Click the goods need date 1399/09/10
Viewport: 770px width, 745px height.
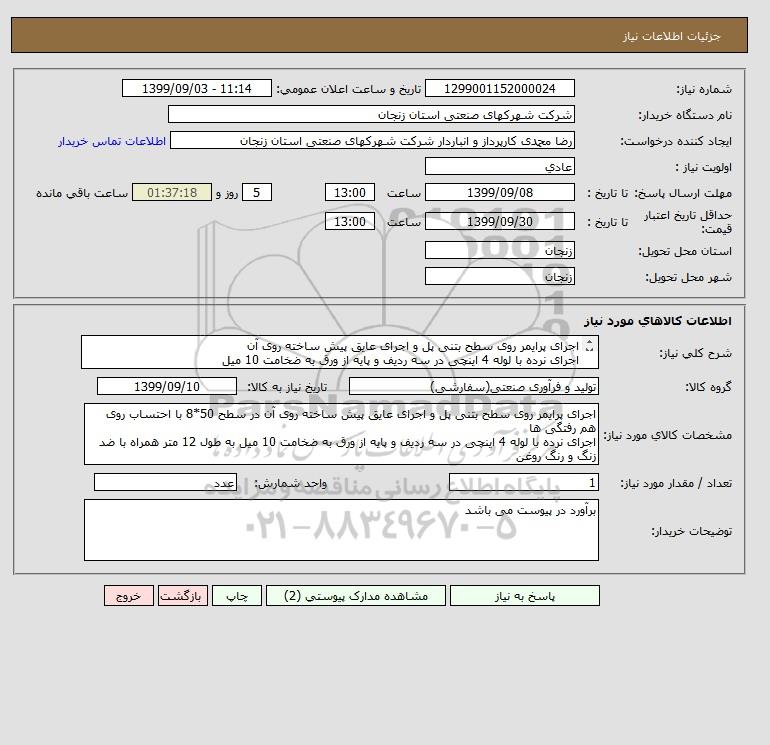(x=167, y=386)
